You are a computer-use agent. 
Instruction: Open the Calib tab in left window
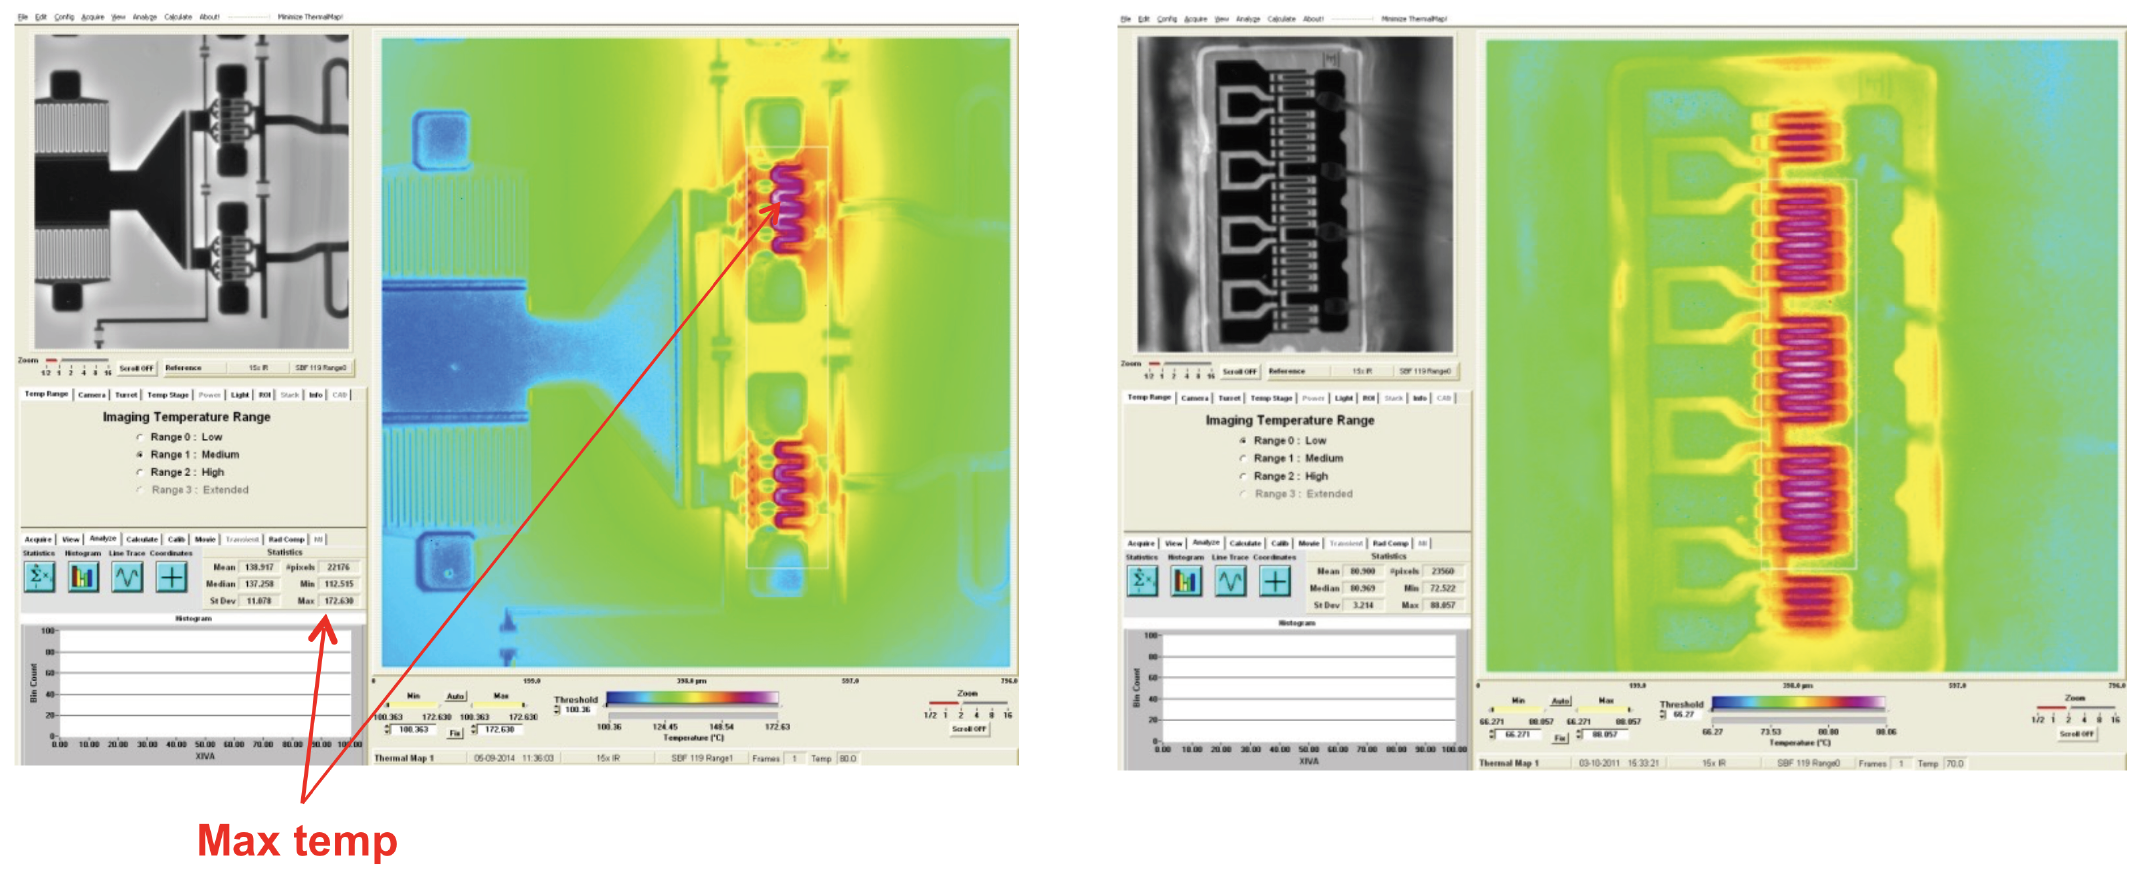(176, 539)
